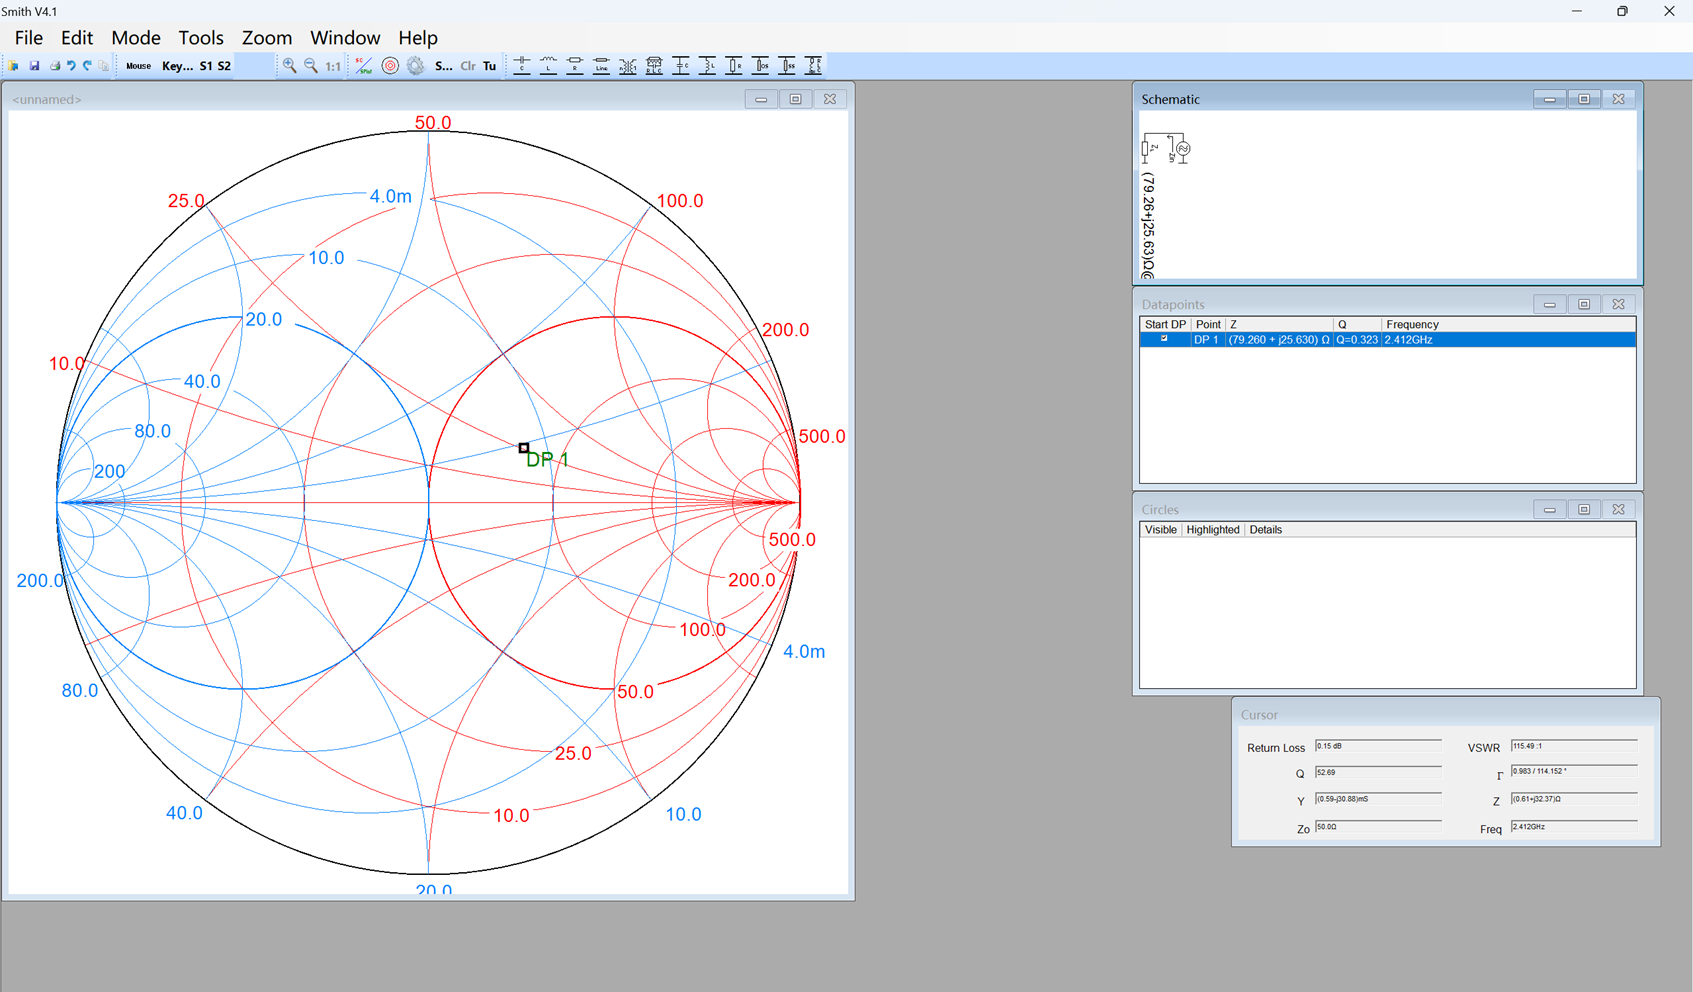Open the File menu
The image size is (1693, 992).
(x=29, y=38)
